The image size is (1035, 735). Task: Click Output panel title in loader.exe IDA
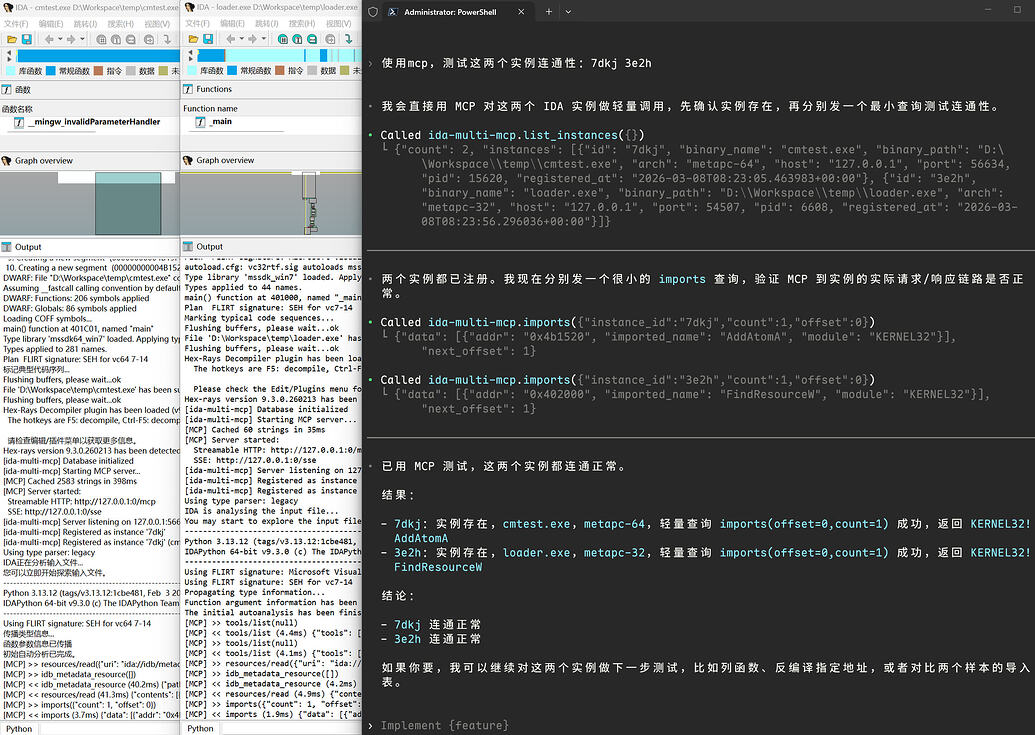(209, 246)
